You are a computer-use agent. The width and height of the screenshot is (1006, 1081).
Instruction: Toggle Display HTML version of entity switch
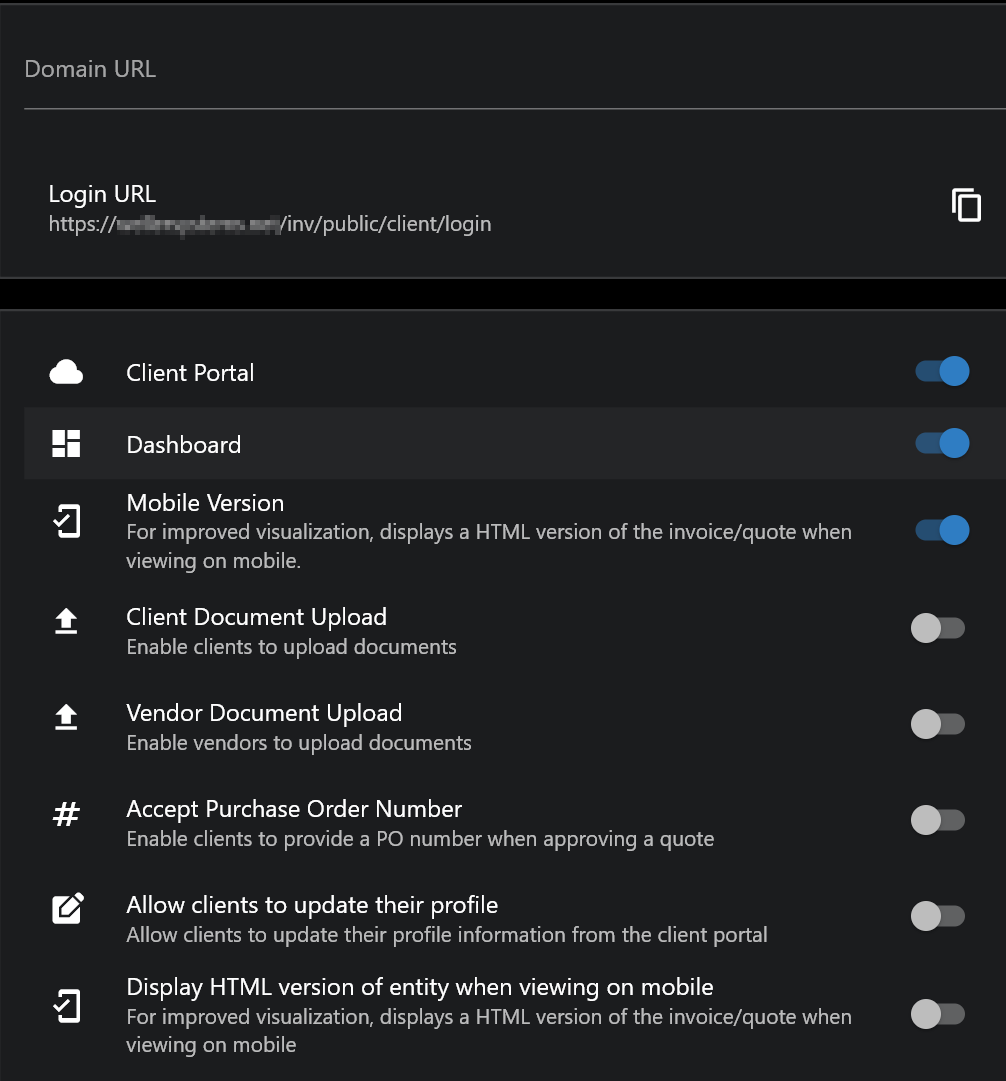coord(937,1014)
